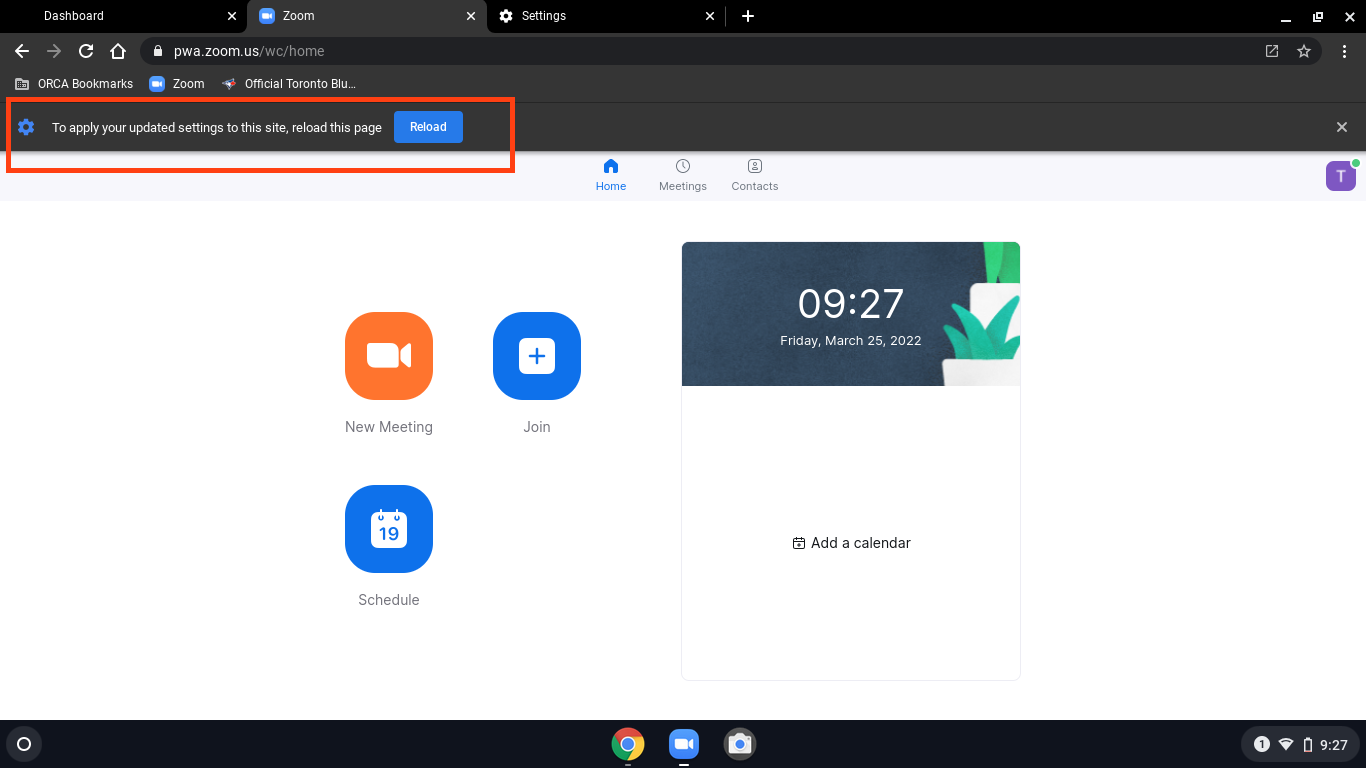
Task: Open the Zoom bookmark
Action: (177, 84)
